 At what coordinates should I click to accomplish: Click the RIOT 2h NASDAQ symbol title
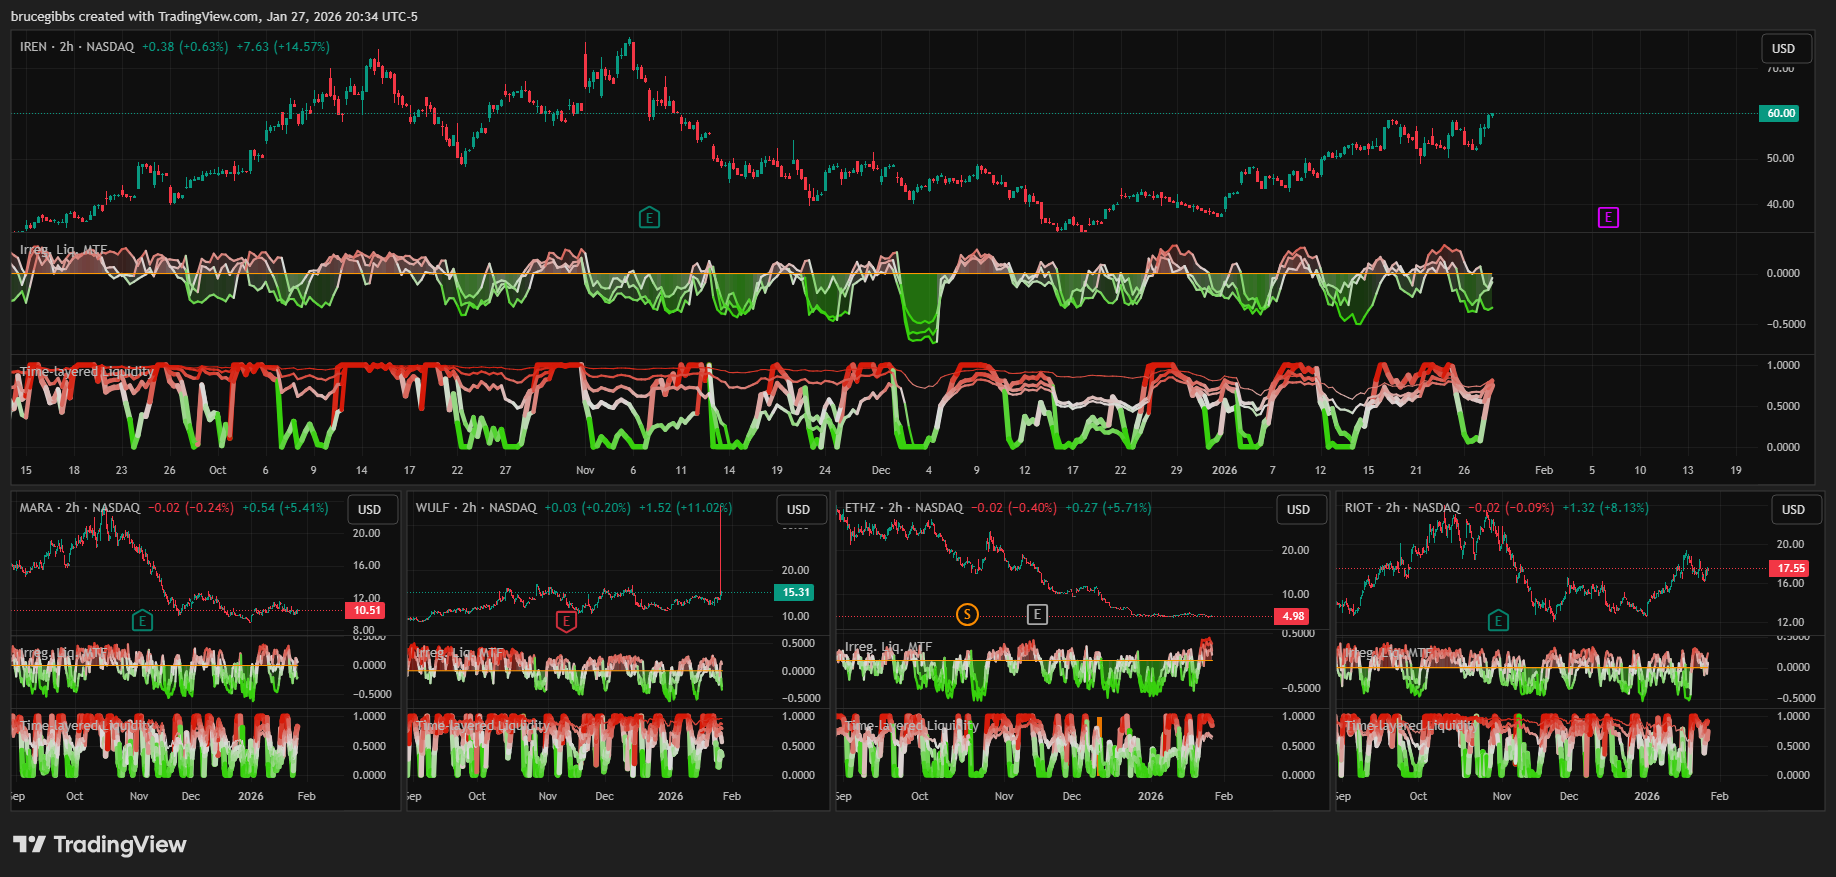pos(1402,508)
